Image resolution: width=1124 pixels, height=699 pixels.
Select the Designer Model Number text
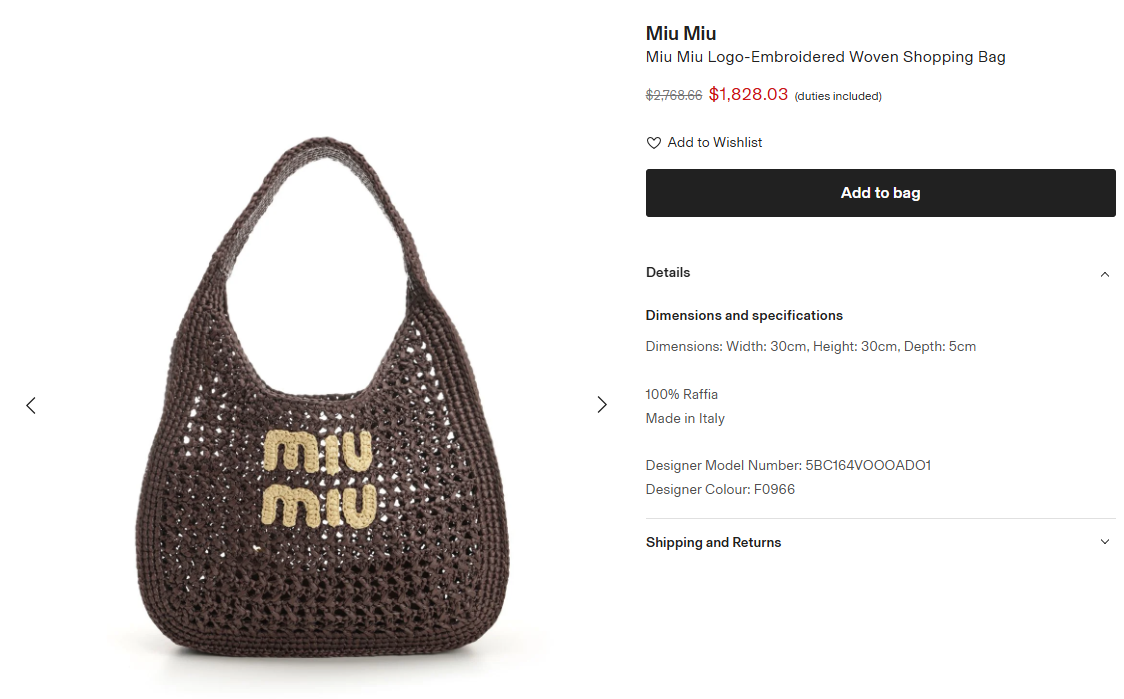coord(788,465)
